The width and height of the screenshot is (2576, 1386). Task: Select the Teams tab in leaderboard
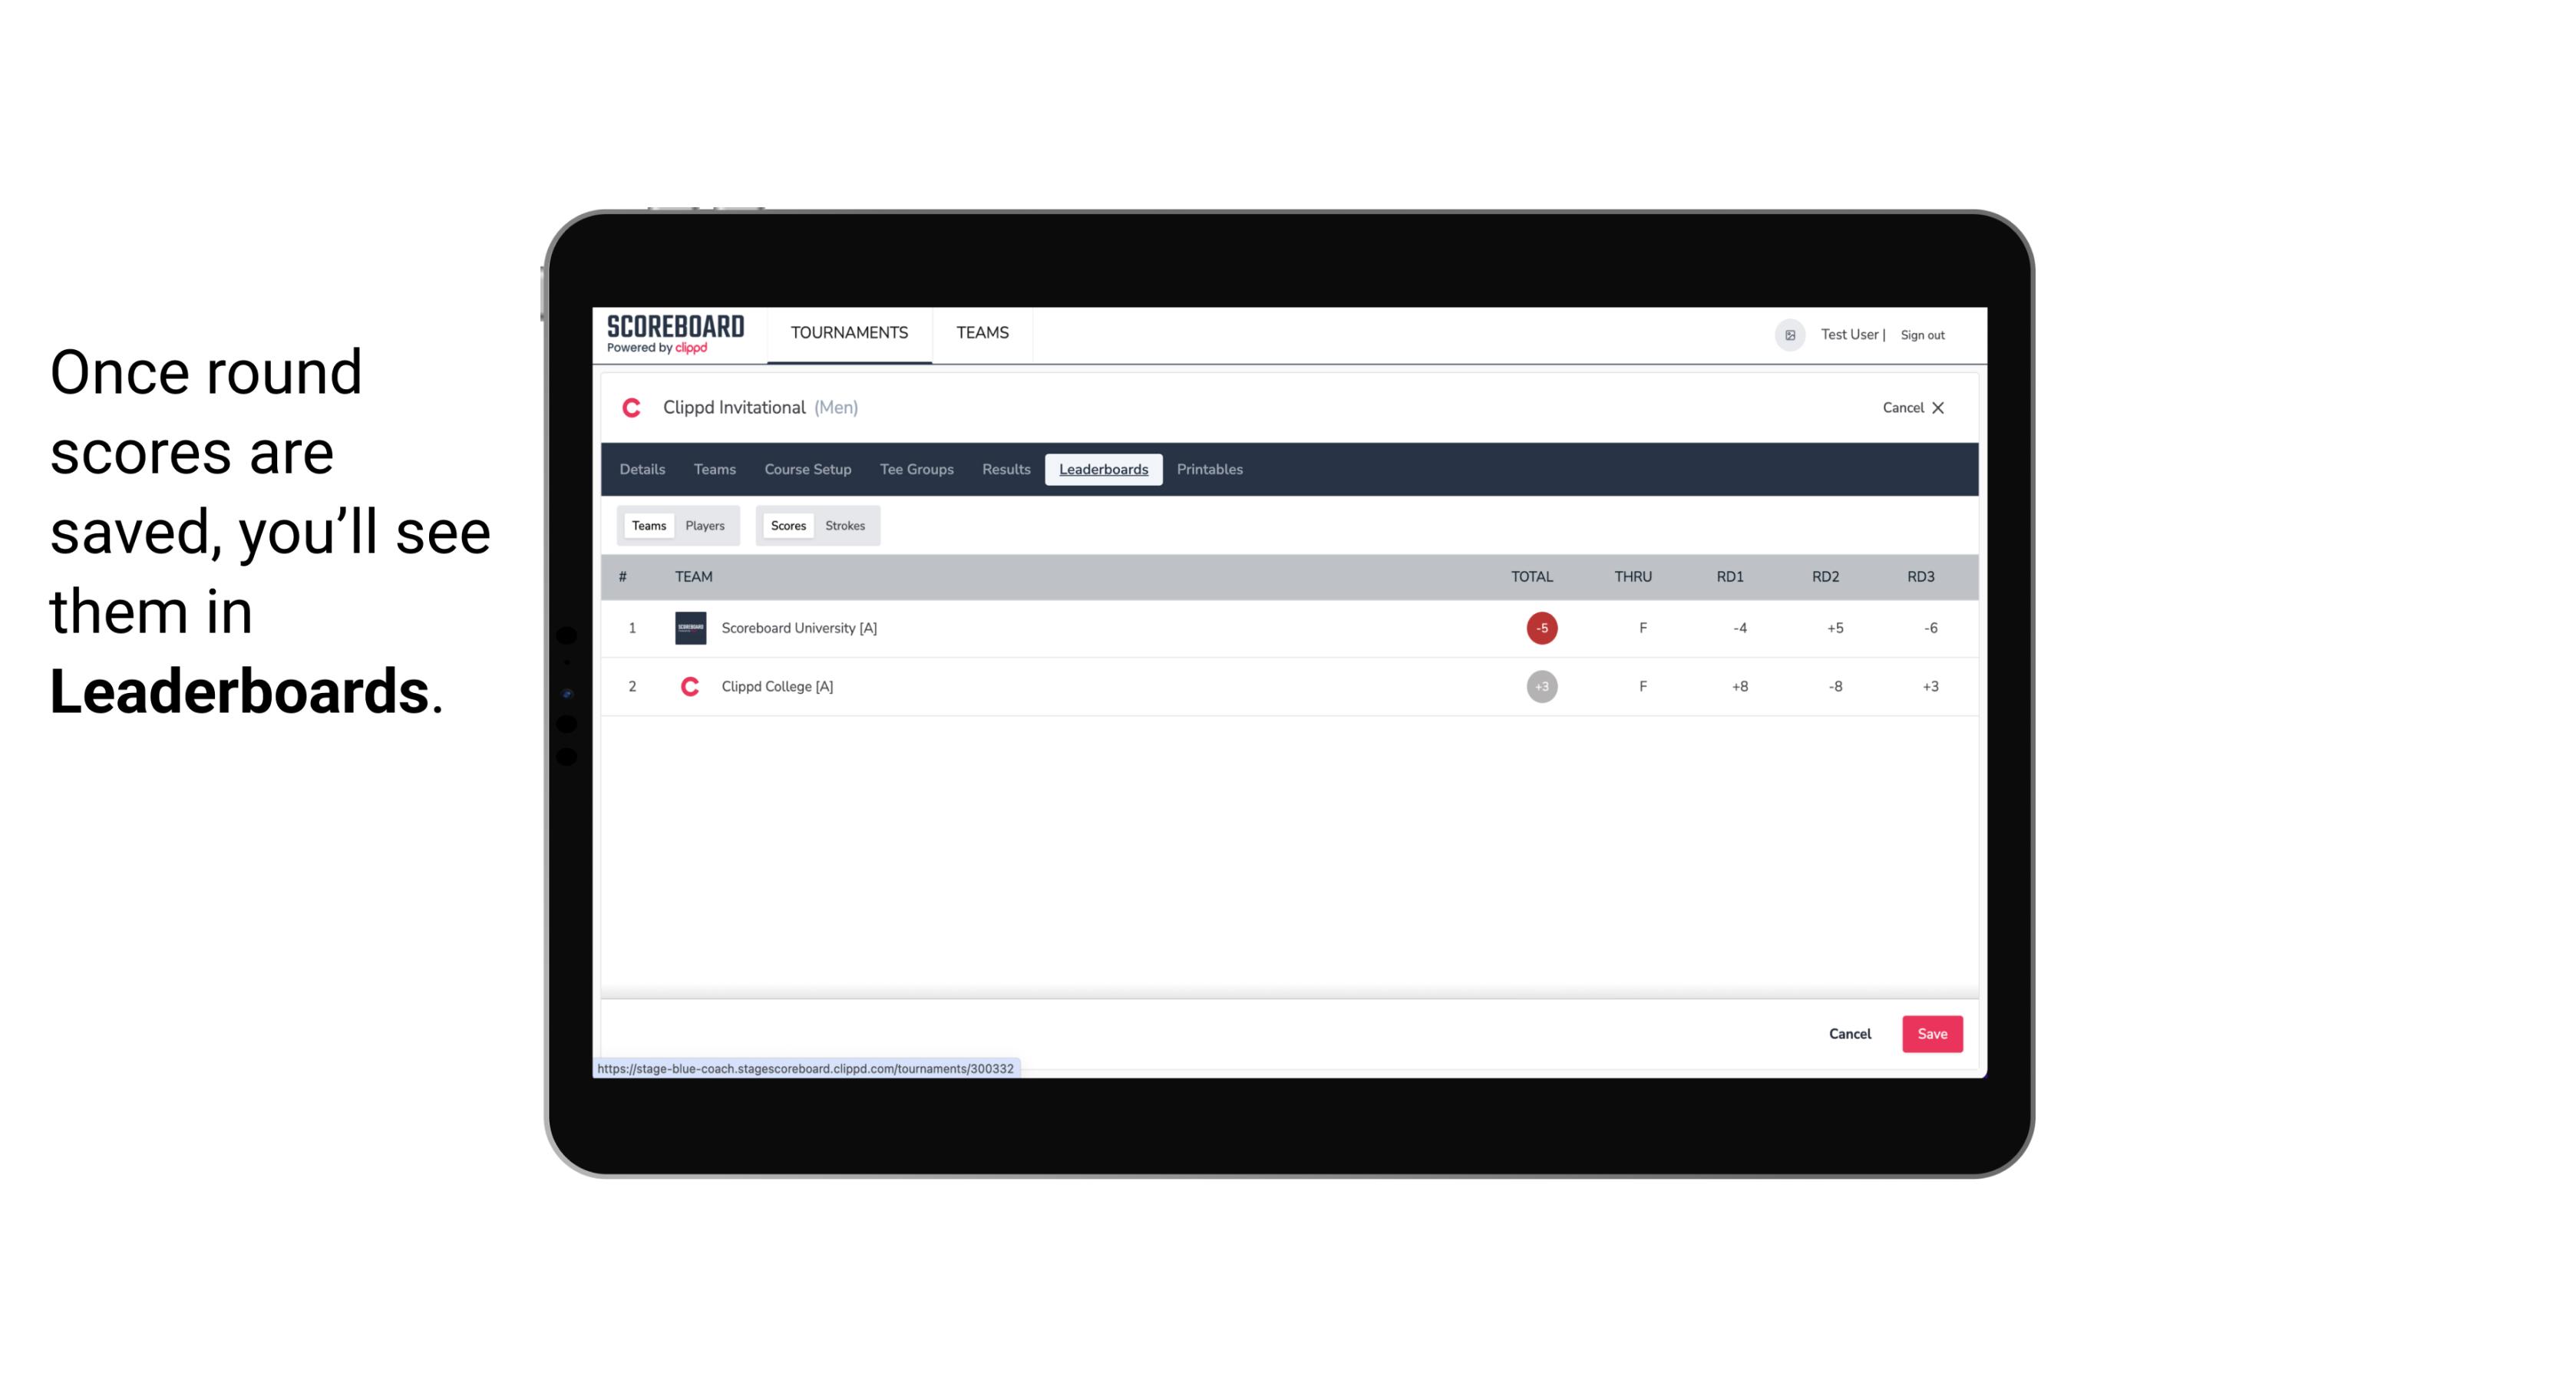(647, 526)
